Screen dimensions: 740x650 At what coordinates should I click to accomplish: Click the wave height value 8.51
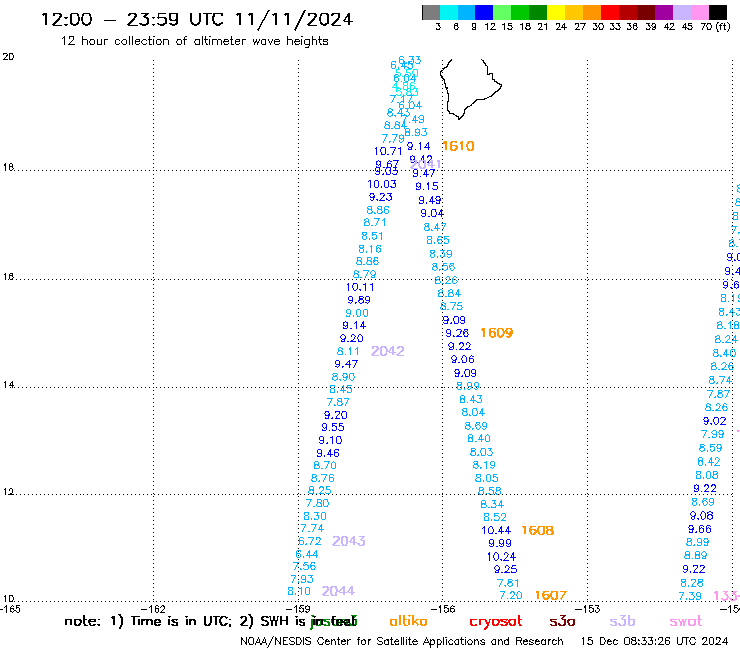pos(372,236)
